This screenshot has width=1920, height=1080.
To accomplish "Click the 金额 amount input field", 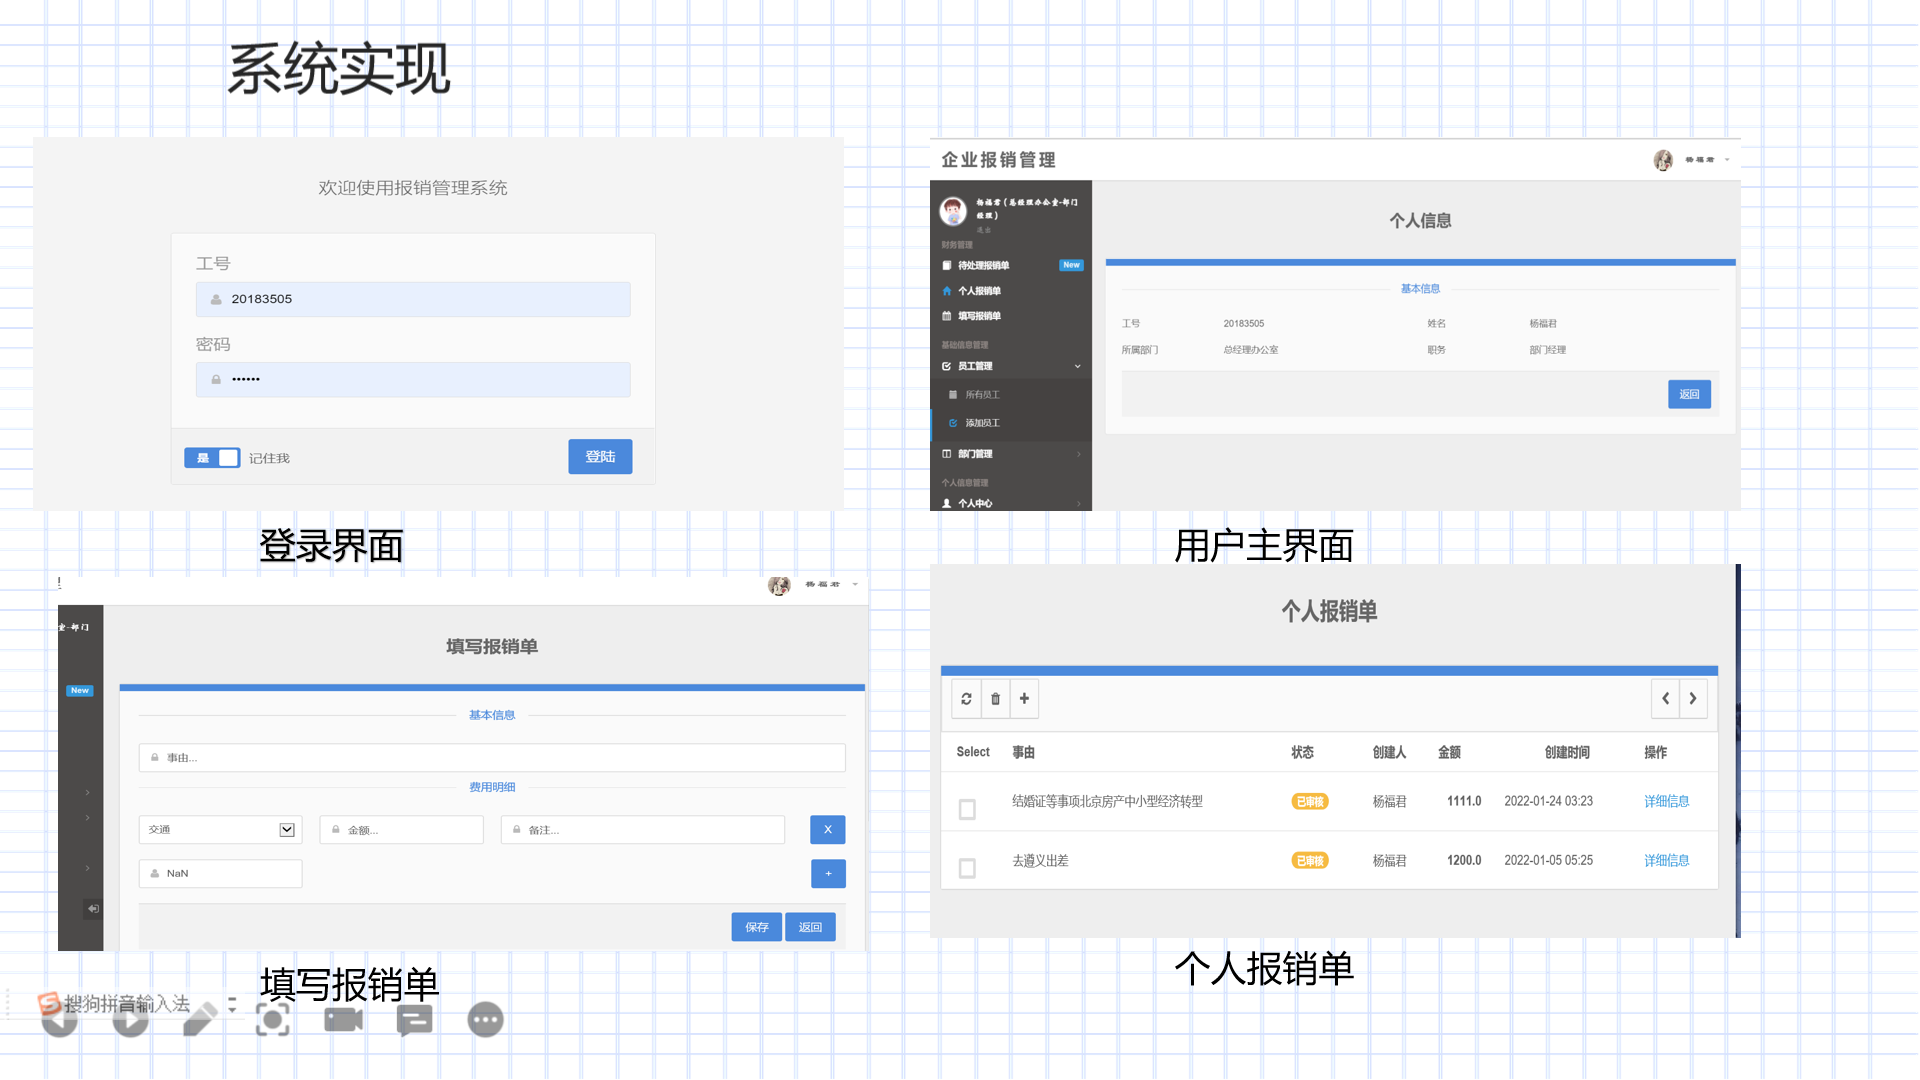I will [402, 829].
